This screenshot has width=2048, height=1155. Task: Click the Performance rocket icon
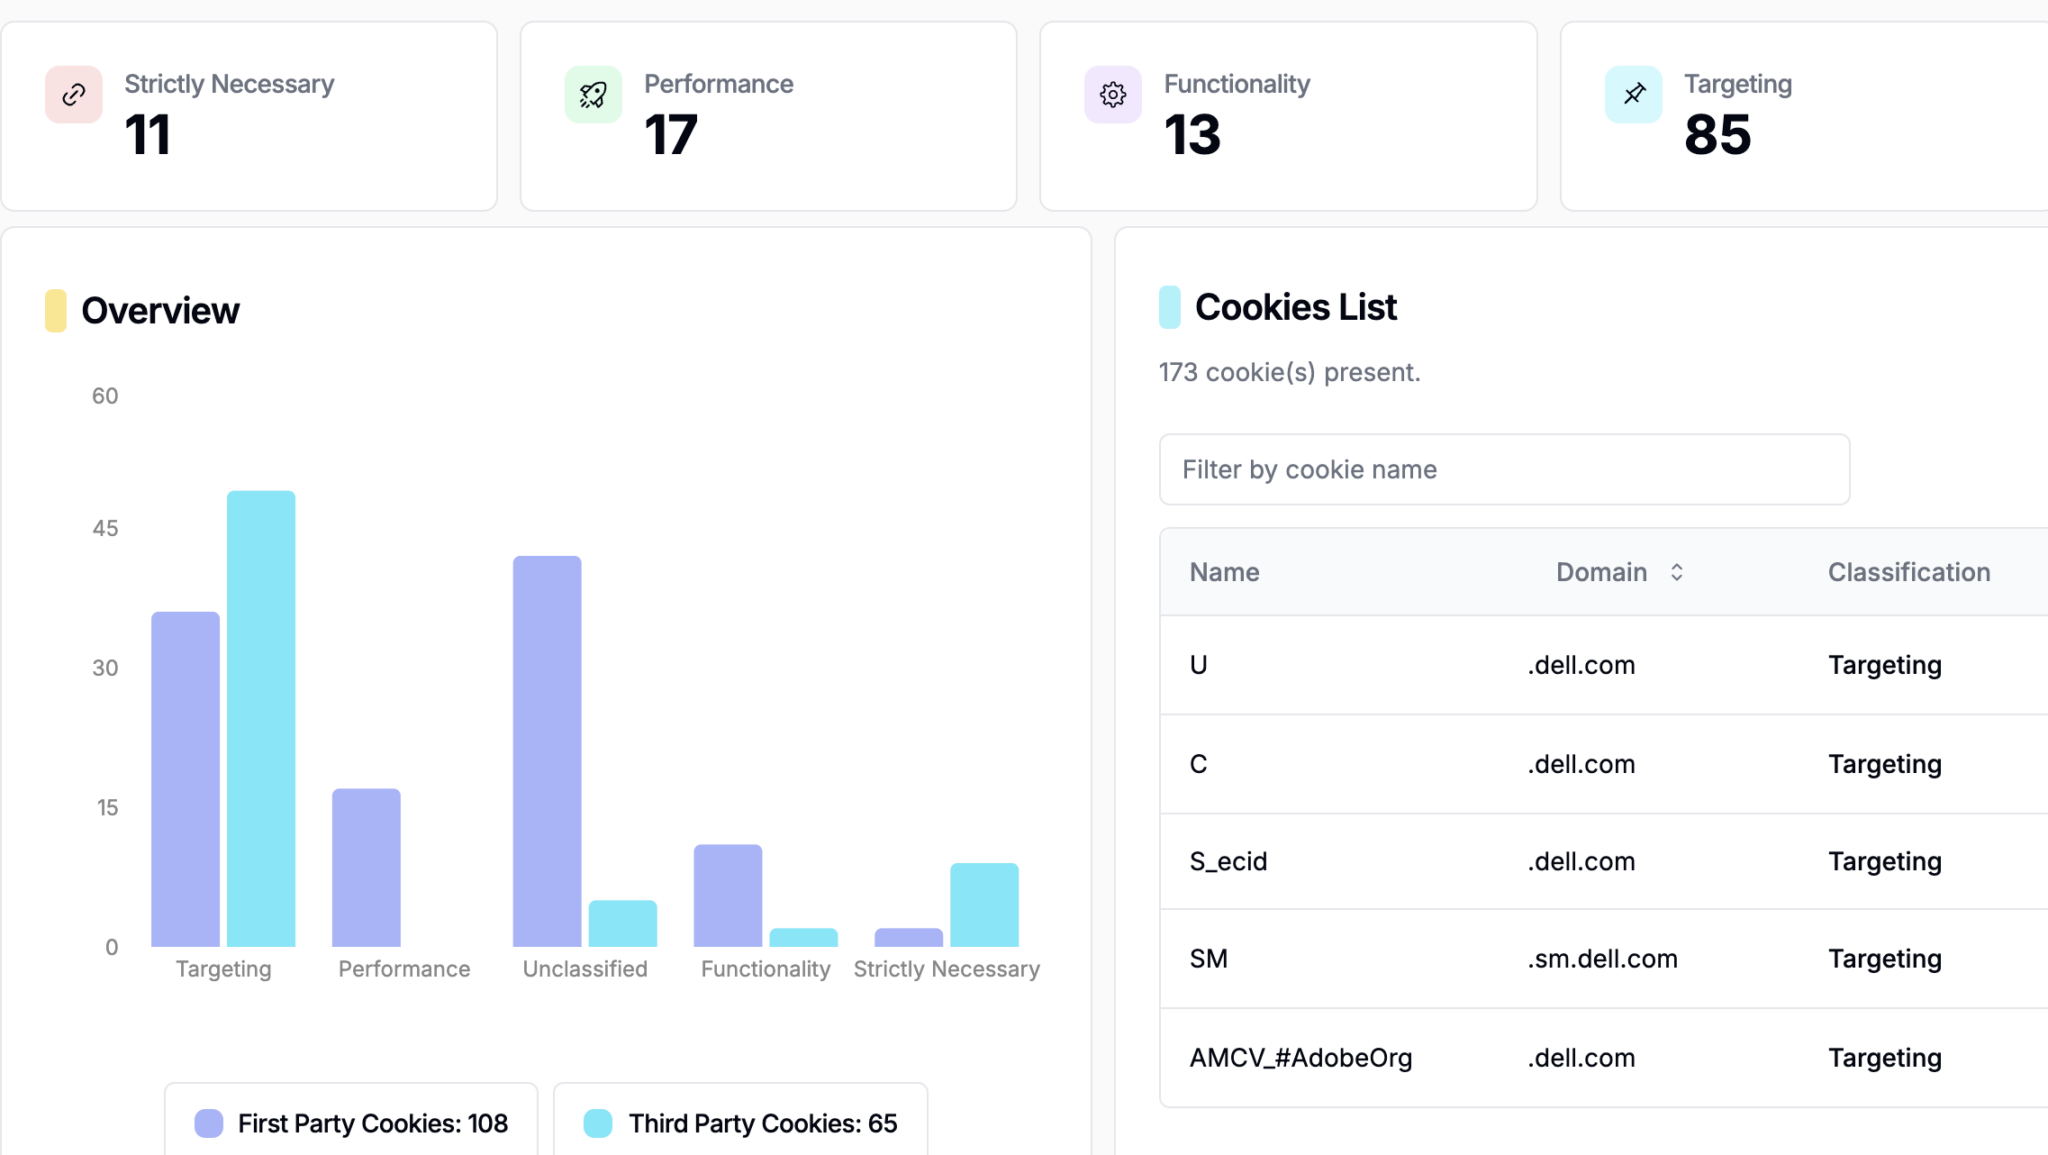pyautogui.click(x=593, y=95)
